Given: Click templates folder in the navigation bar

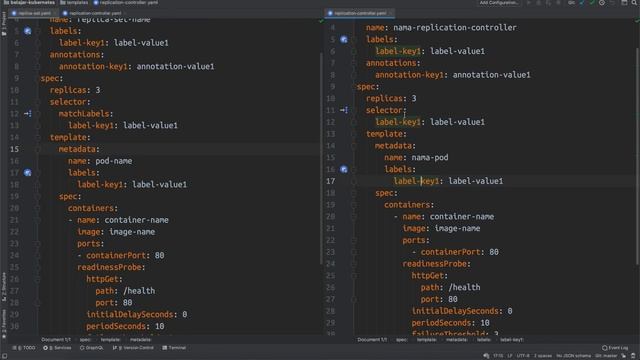Looking at the screenshot, I should pos(74,2).
